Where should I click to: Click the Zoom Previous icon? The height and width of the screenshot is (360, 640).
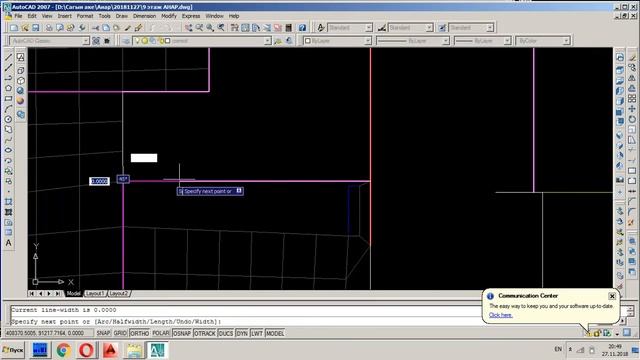pos(221,28)
